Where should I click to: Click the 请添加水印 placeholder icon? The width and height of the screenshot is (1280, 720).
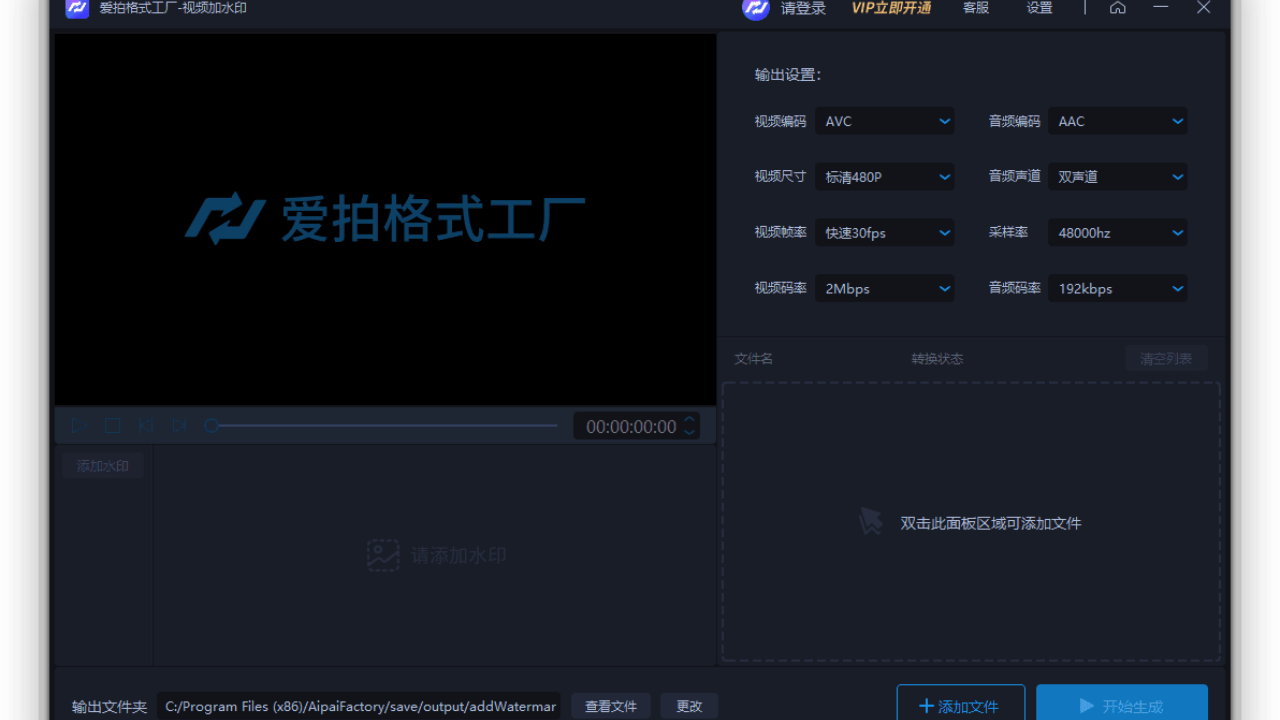point(383,555)
